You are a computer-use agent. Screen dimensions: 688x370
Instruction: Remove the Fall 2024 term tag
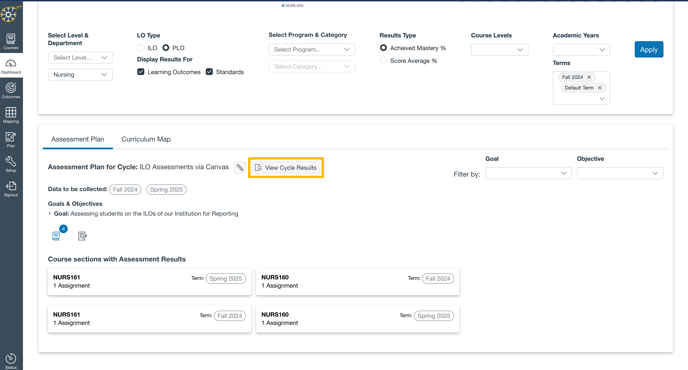[589, 77]
